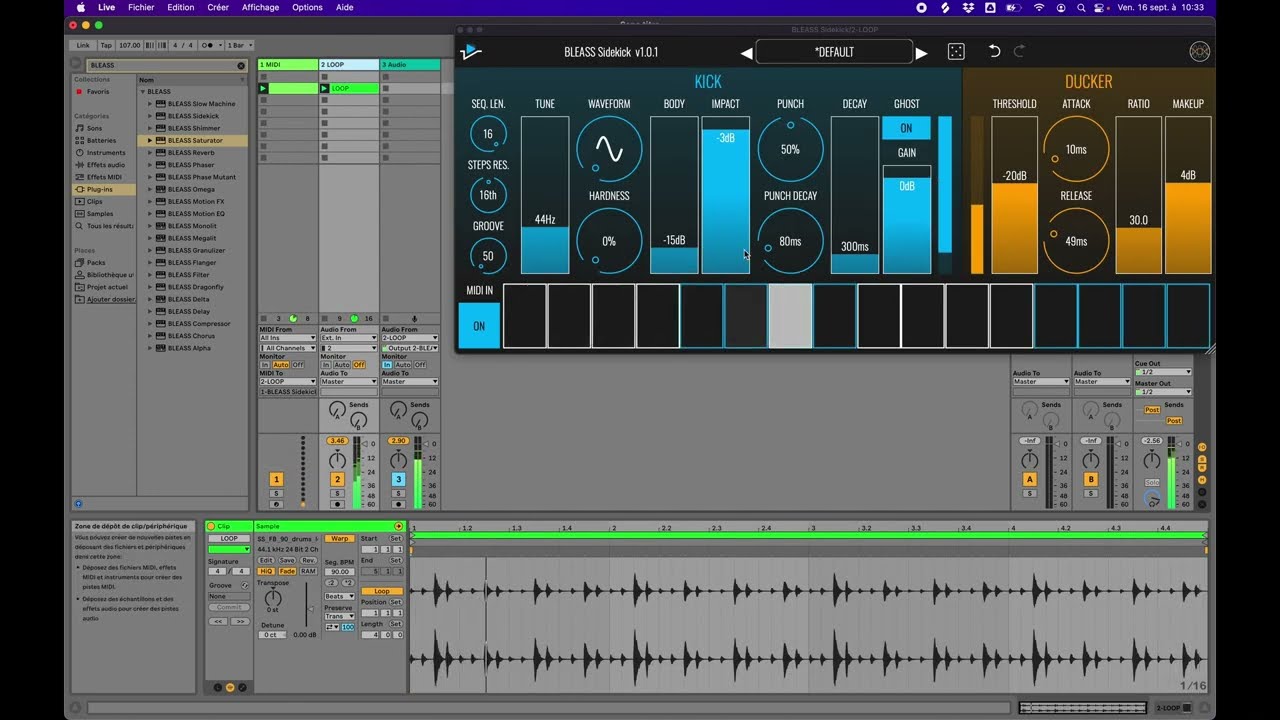The image size is (1280, 720).
Task: Click the HARDNESS knob showing 0%
Action: point(608,241)
